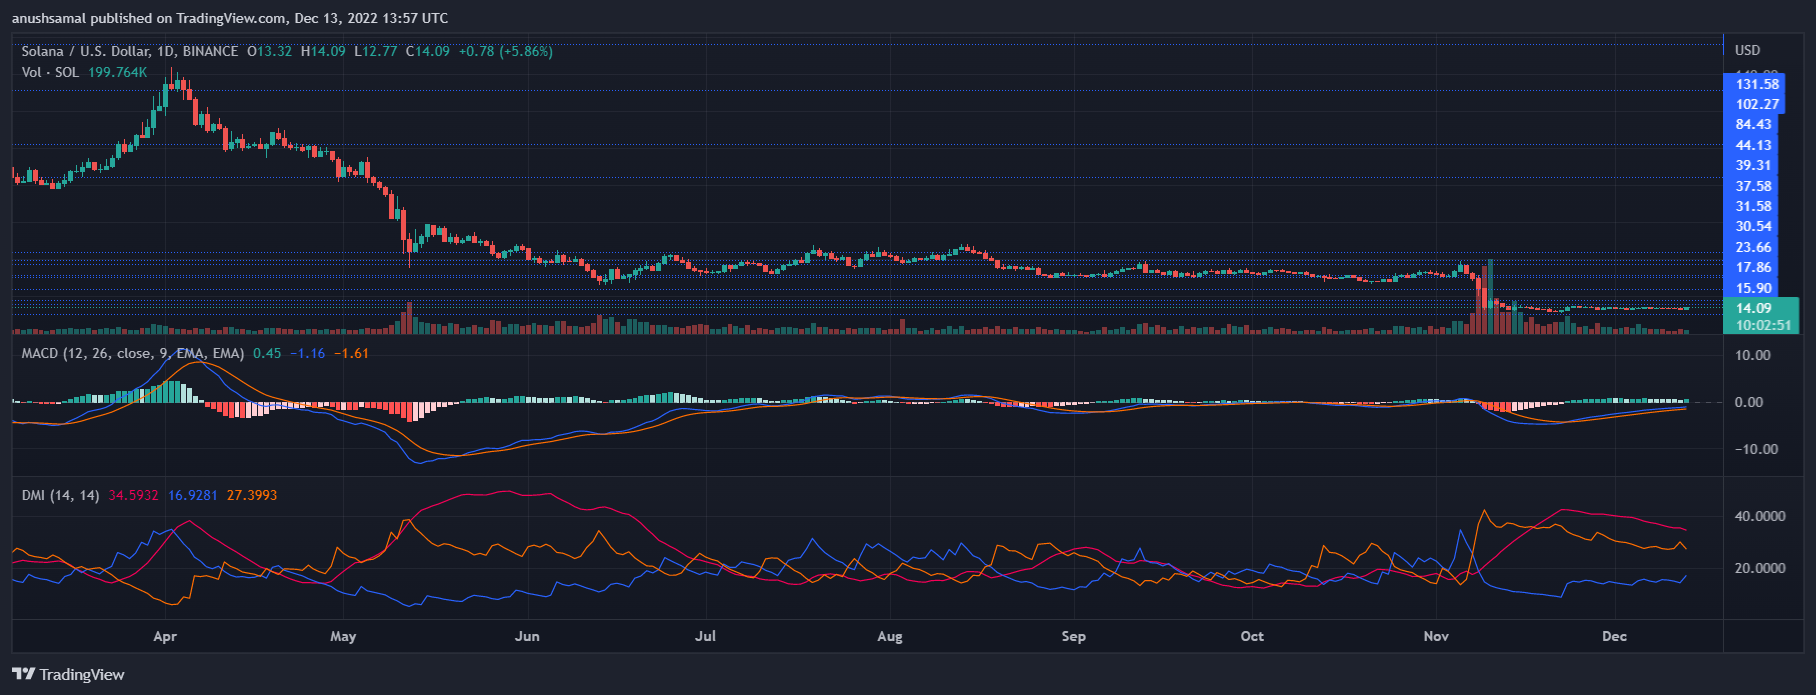Click the current price label 14.09
Screen dimensions: 1816x695
click(1753, 308)
